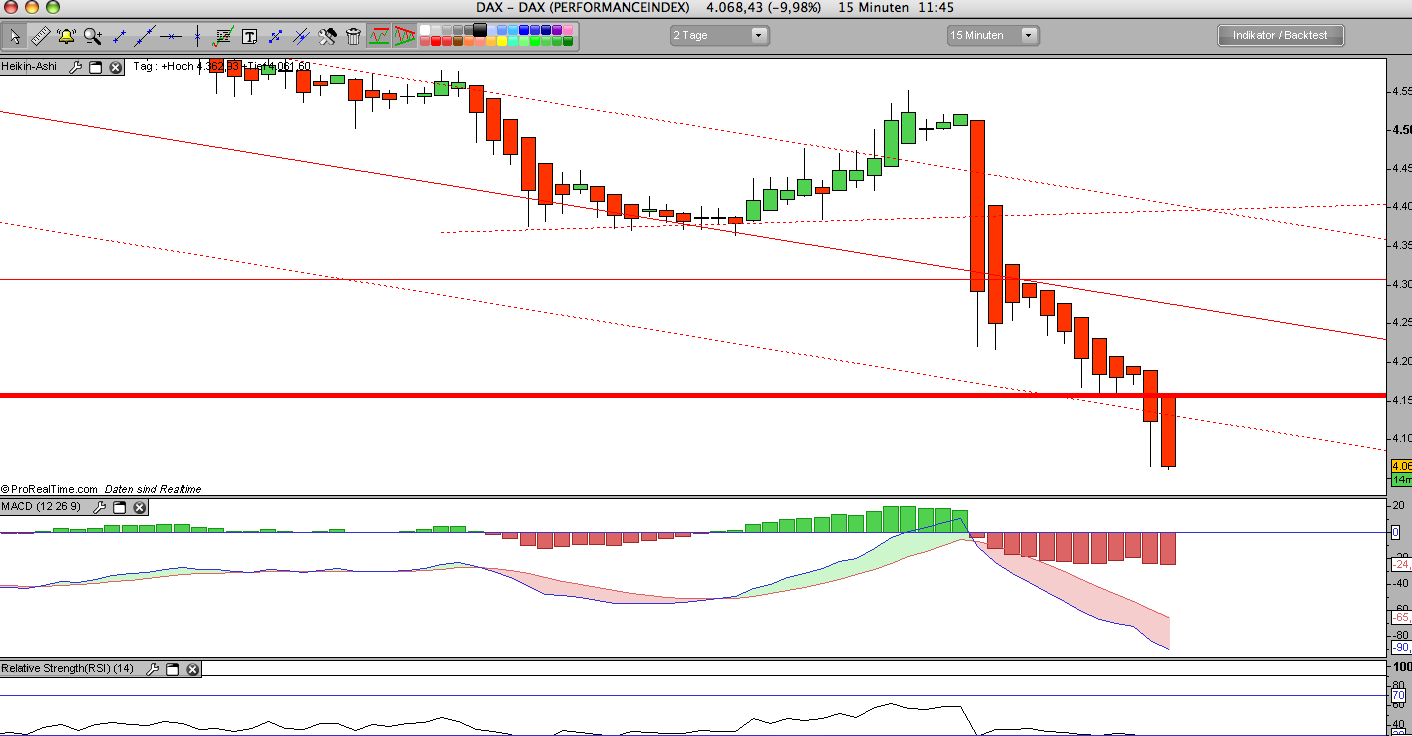Click the Heikin-Ashi panel label
This screenshot has height=736, width=1412.
point(29,67)
